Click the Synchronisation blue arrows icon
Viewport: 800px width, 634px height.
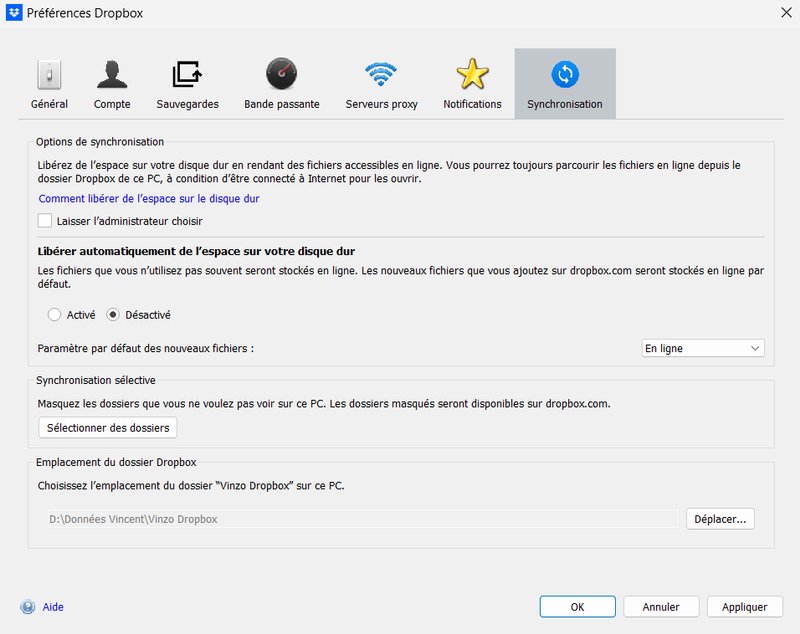coord(565,74)
